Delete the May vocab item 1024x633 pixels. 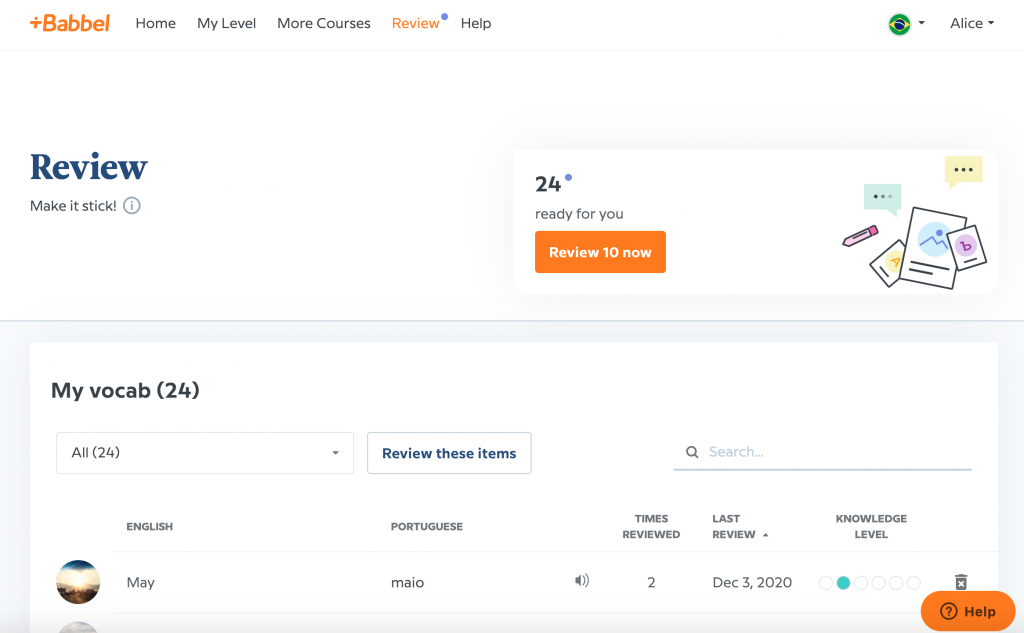click(961, 582)
